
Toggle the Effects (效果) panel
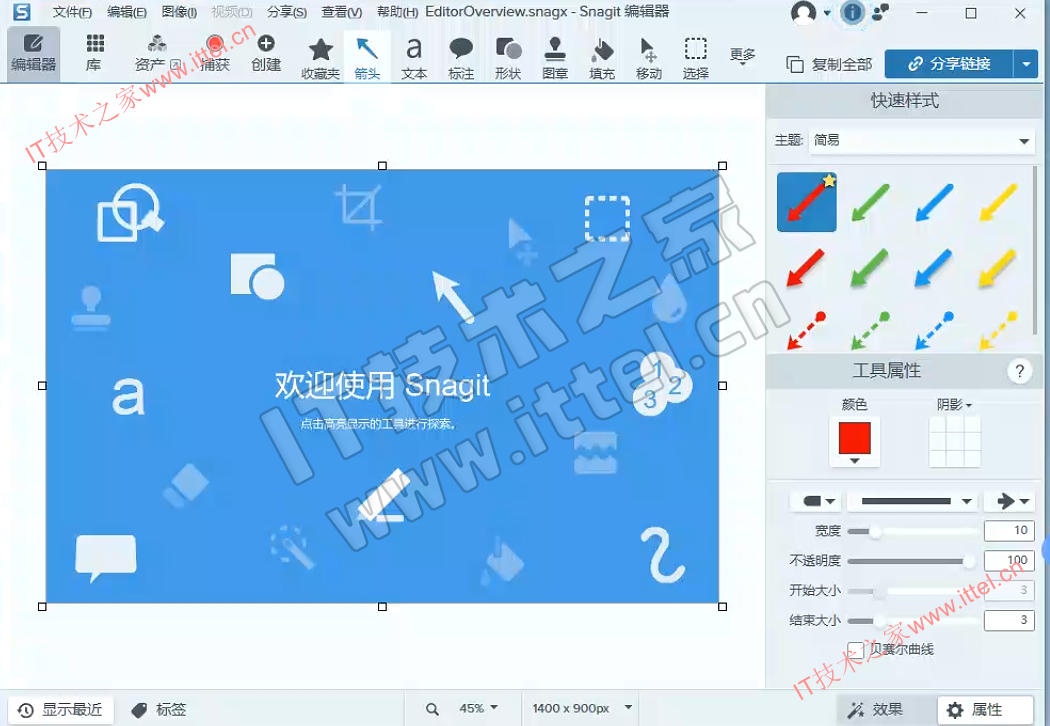pyautogui.click(x=876, y=709)
